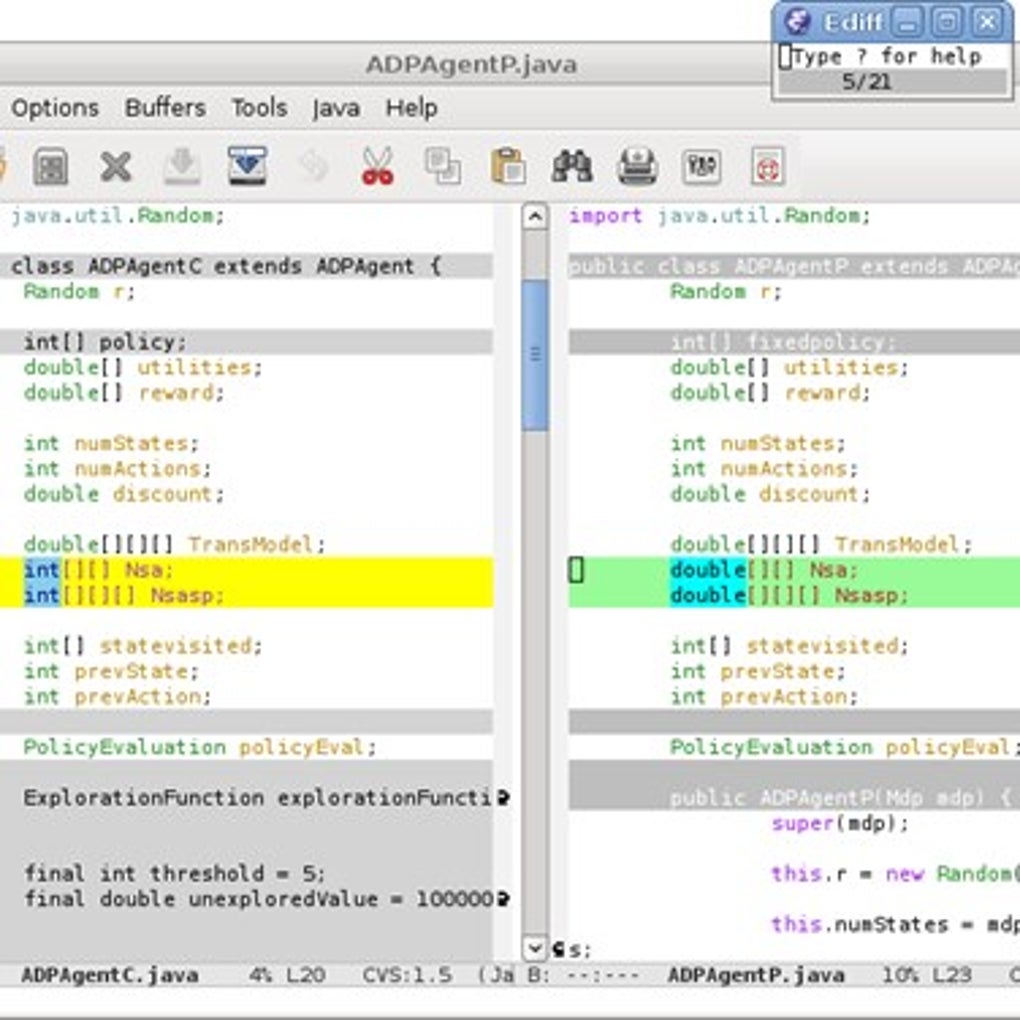Click the Paste clipboard icon

508,167
